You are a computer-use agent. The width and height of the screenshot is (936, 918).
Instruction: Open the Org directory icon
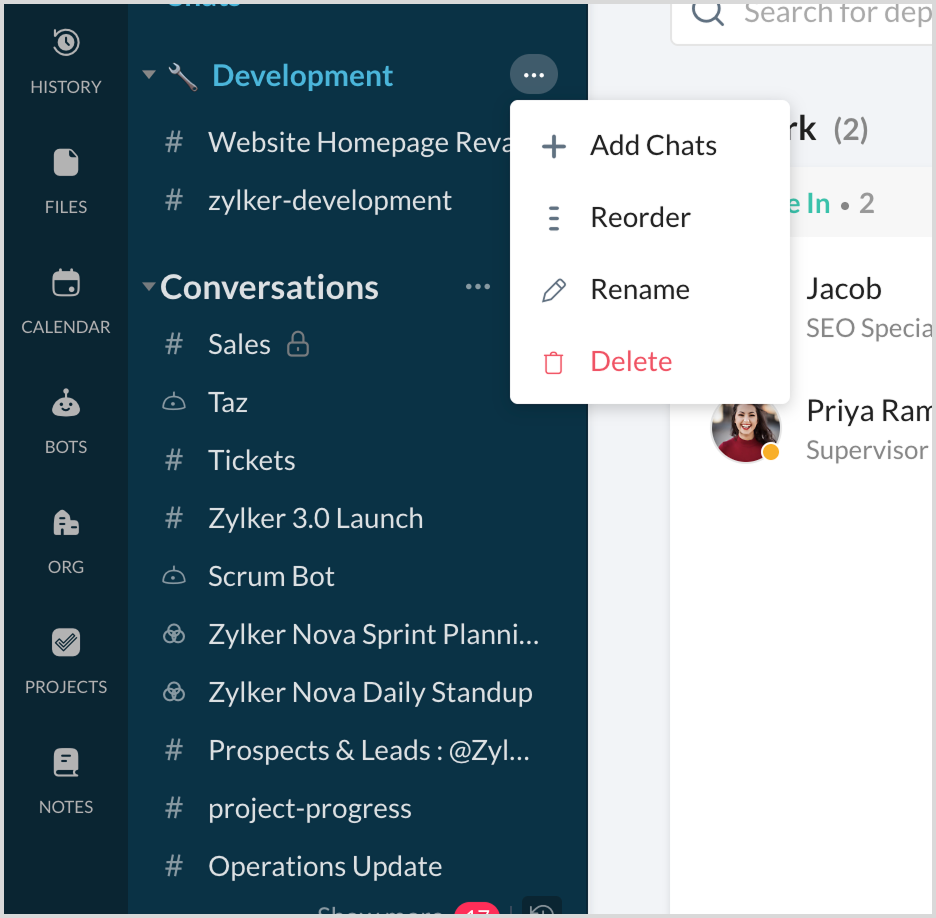coord(66,523)
